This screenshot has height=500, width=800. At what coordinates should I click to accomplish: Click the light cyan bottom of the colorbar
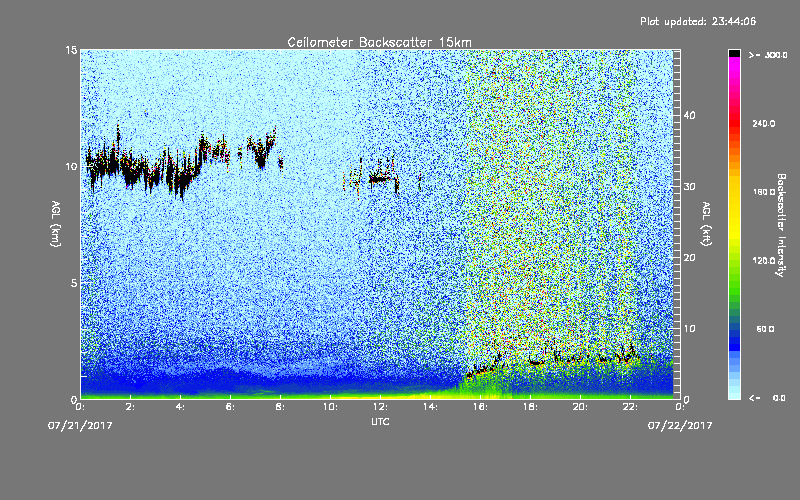pyautogui.click(x=734, y=392)
